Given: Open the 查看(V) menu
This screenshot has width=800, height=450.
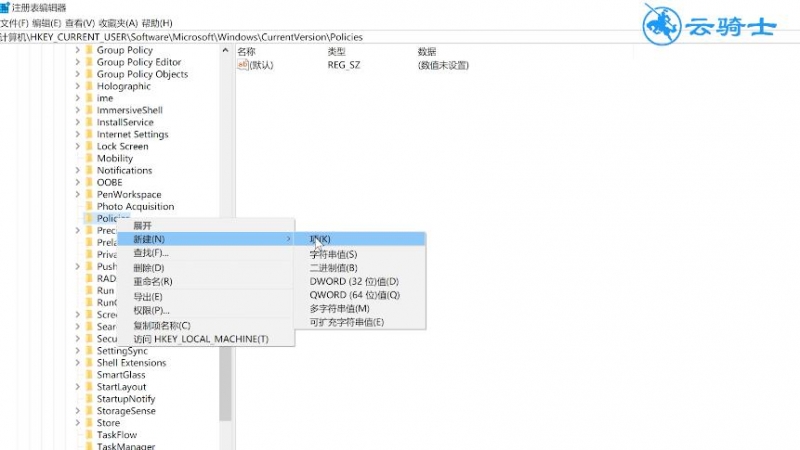Looking at the screenshot, I should point(80,23).
